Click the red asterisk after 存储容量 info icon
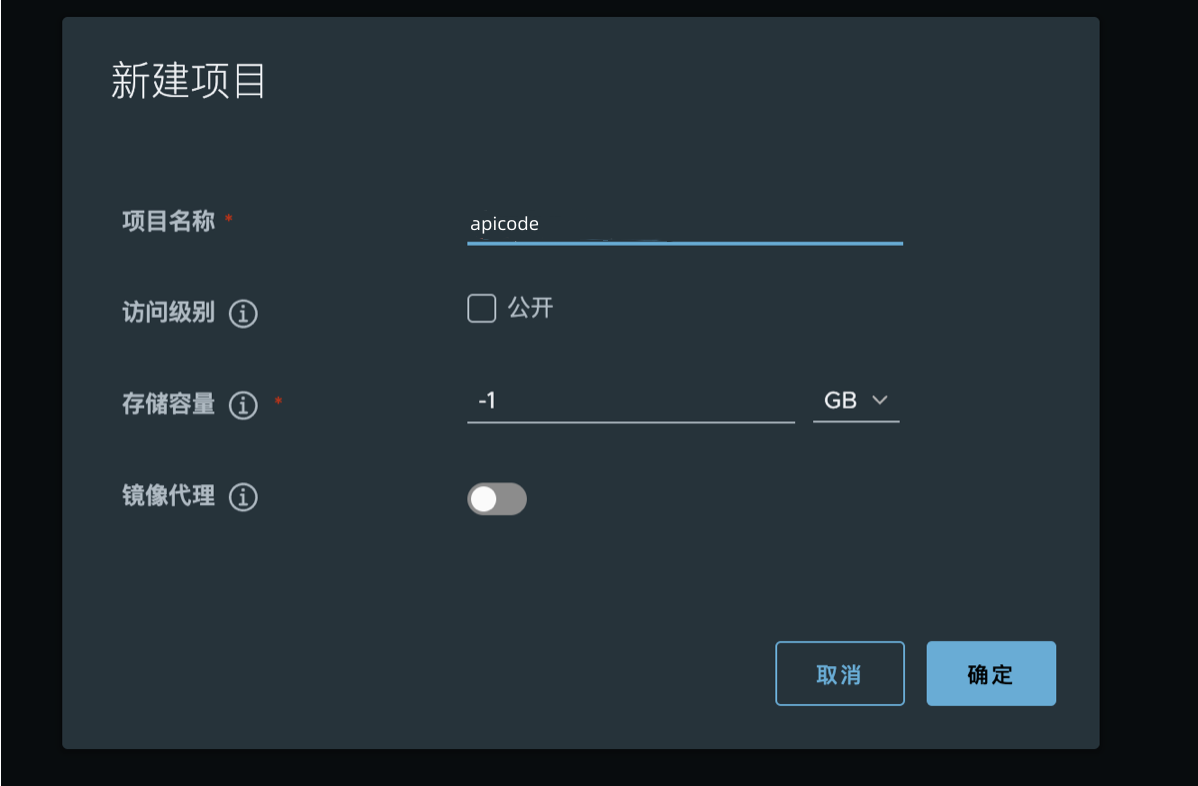The height and width of the screenshot is (786, 1198). [x=278, y=402]
